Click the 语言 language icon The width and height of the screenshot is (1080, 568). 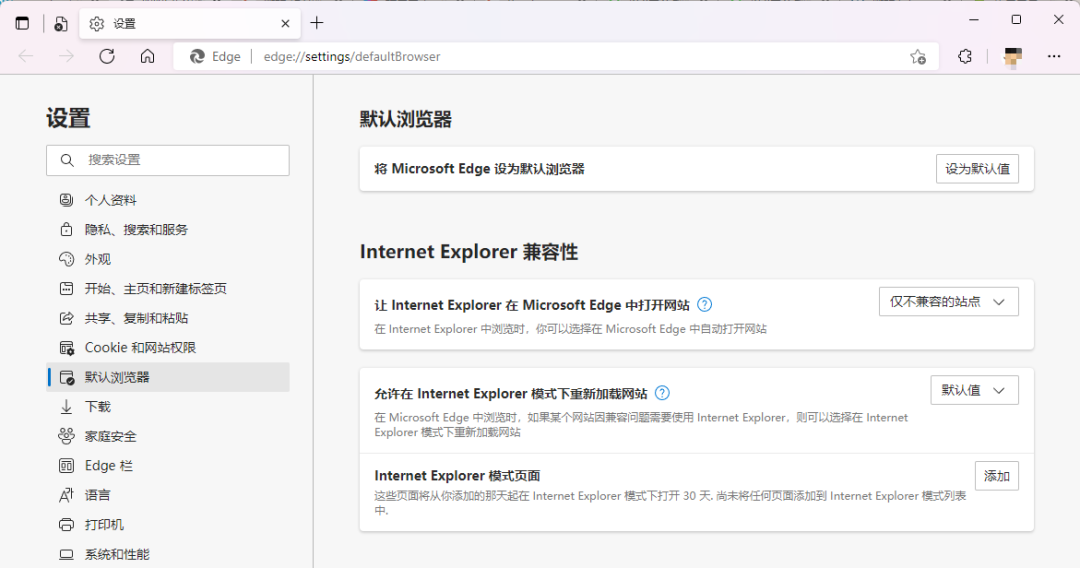click(66, 495)
